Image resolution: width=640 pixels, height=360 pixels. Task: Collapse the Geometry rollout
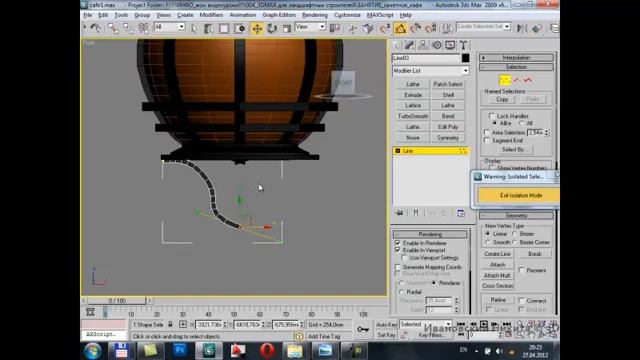pos(516,216)
